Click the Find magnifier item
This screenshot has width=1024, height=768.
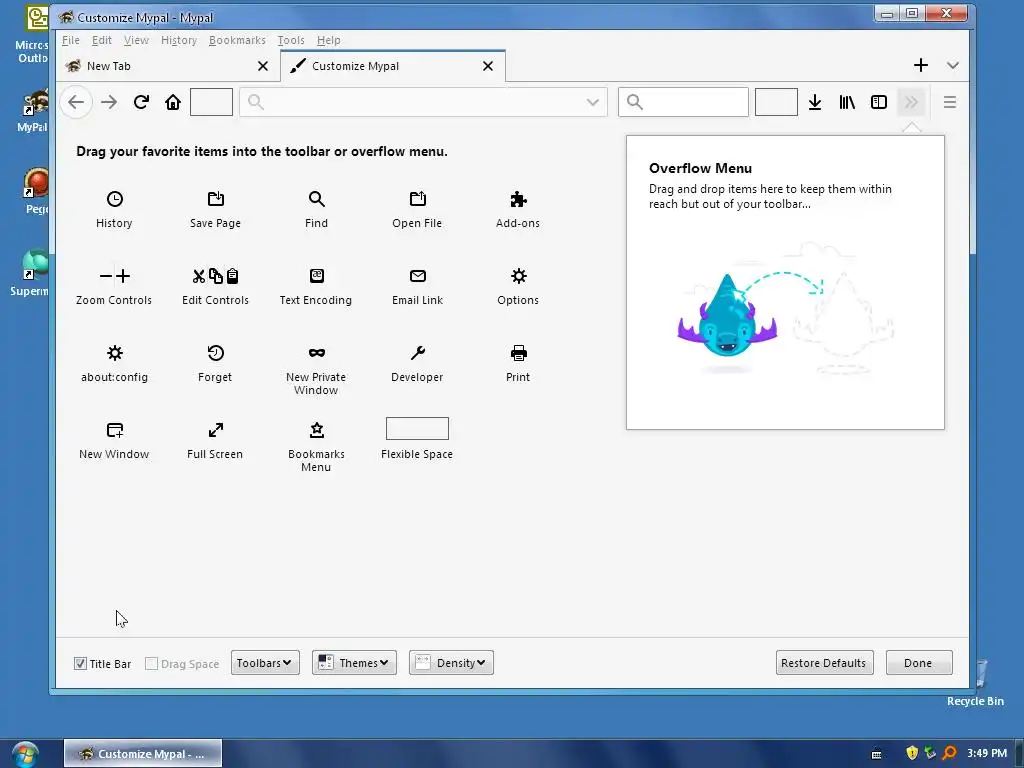pyautogui.click(x=316, y=209)
